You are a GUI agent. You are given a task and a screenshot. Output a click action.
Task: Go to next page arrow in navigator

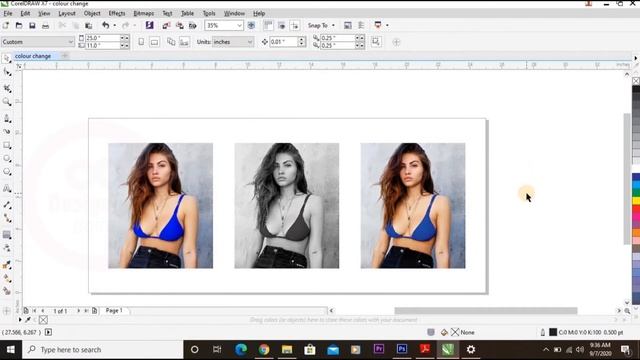78,311
